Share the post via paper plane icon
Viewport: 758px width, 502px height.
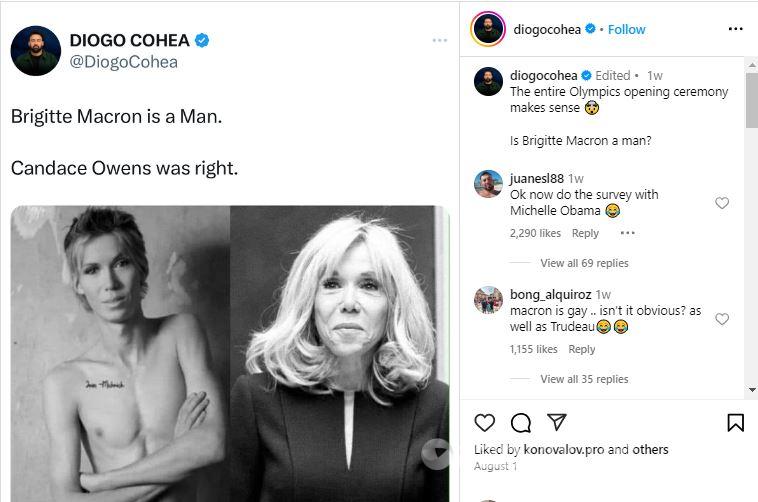coord(556,422)
